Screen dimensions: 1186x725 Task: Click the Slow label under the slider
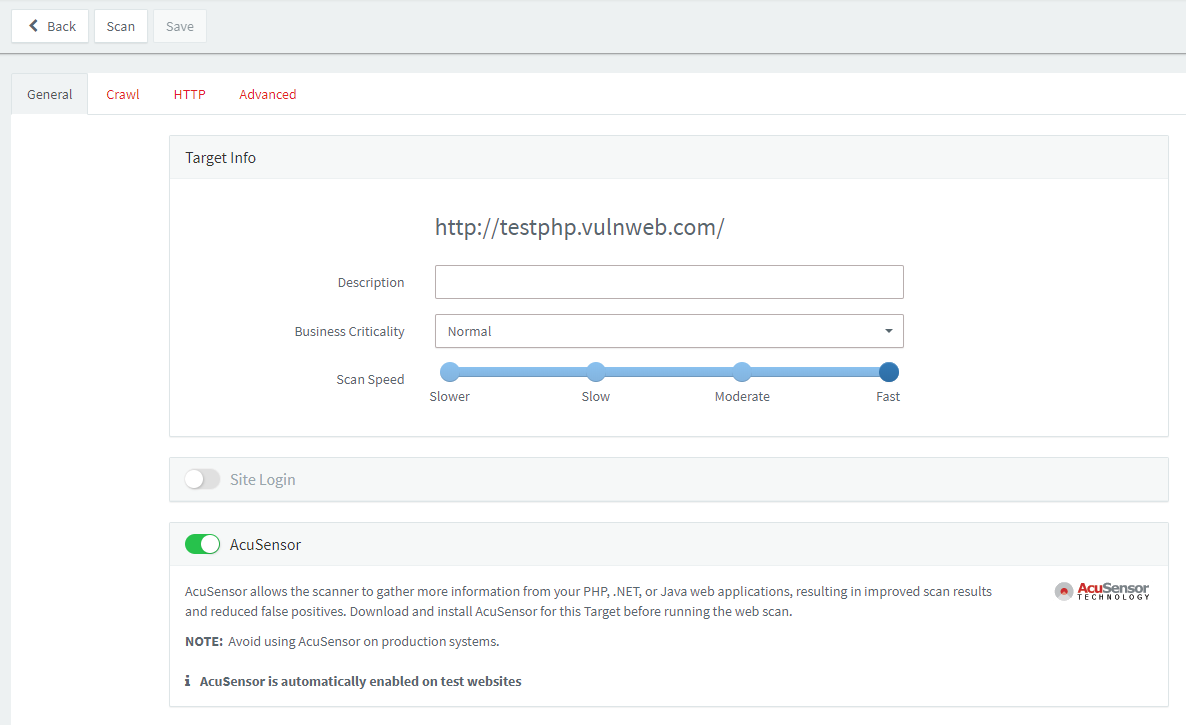point(595,397)
